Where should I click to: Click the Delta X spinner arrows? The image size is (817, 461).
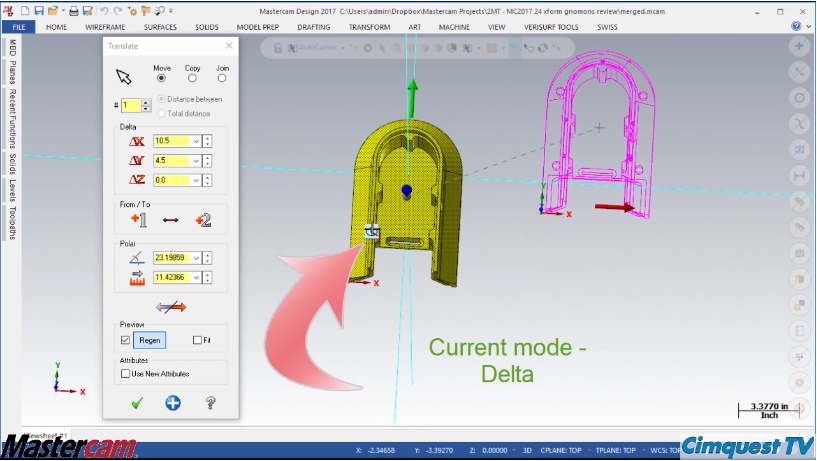click(x=207, y=141)
